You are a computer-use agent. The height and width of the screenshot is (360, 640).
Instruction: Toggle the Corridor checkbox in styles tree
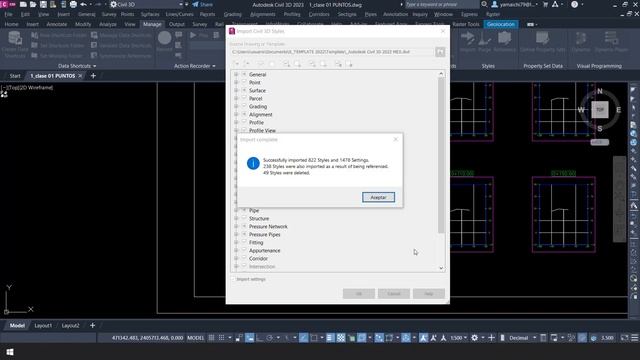[x=244, y=258]
